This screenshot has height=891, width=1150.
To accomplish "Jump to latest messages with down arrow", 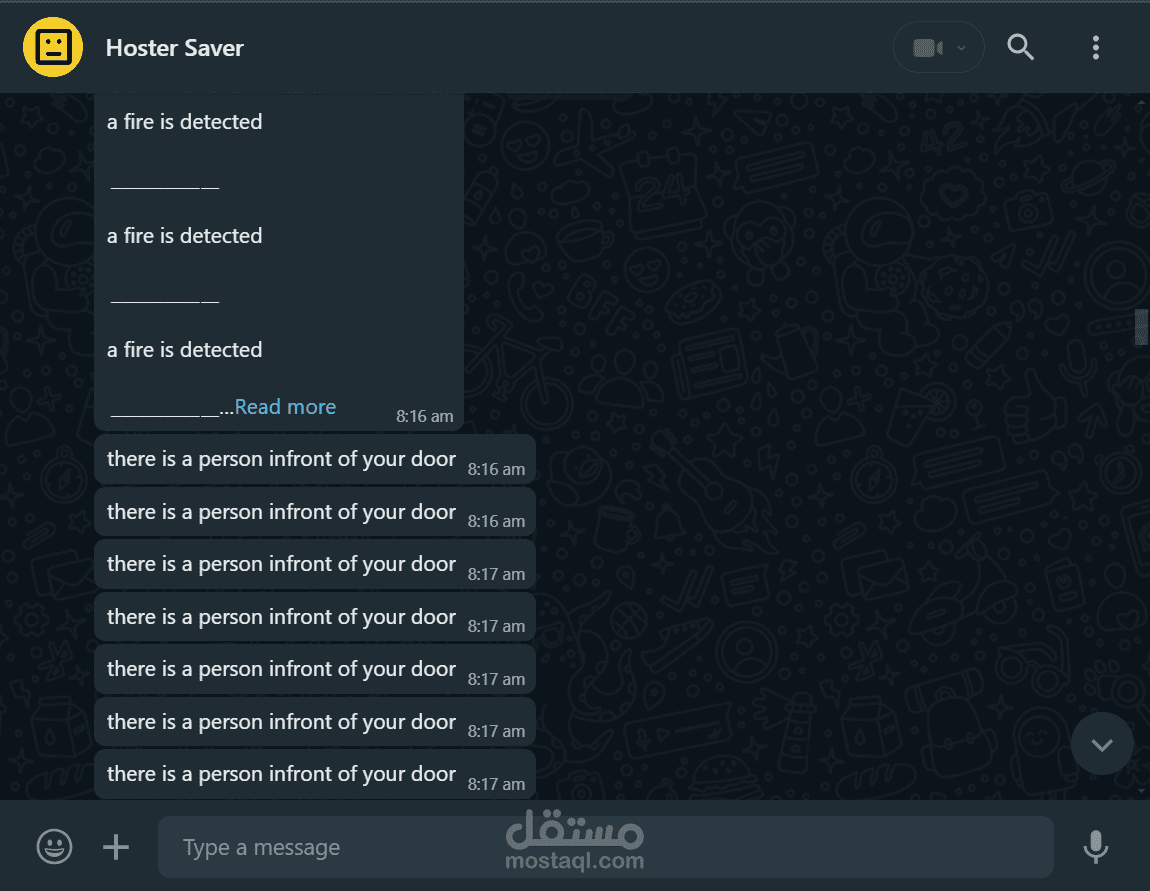I will coord(1102,744).
